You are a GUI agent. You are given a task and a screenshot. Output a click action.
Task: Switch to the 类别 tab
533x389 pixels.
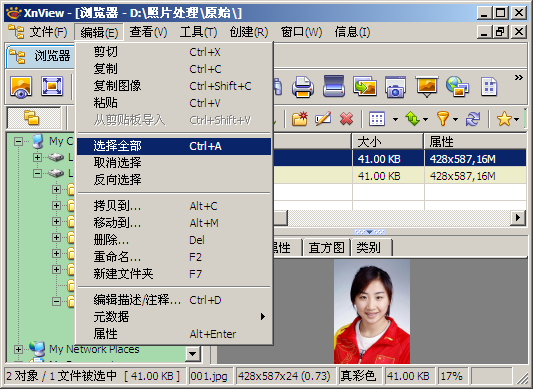[371, 248]
